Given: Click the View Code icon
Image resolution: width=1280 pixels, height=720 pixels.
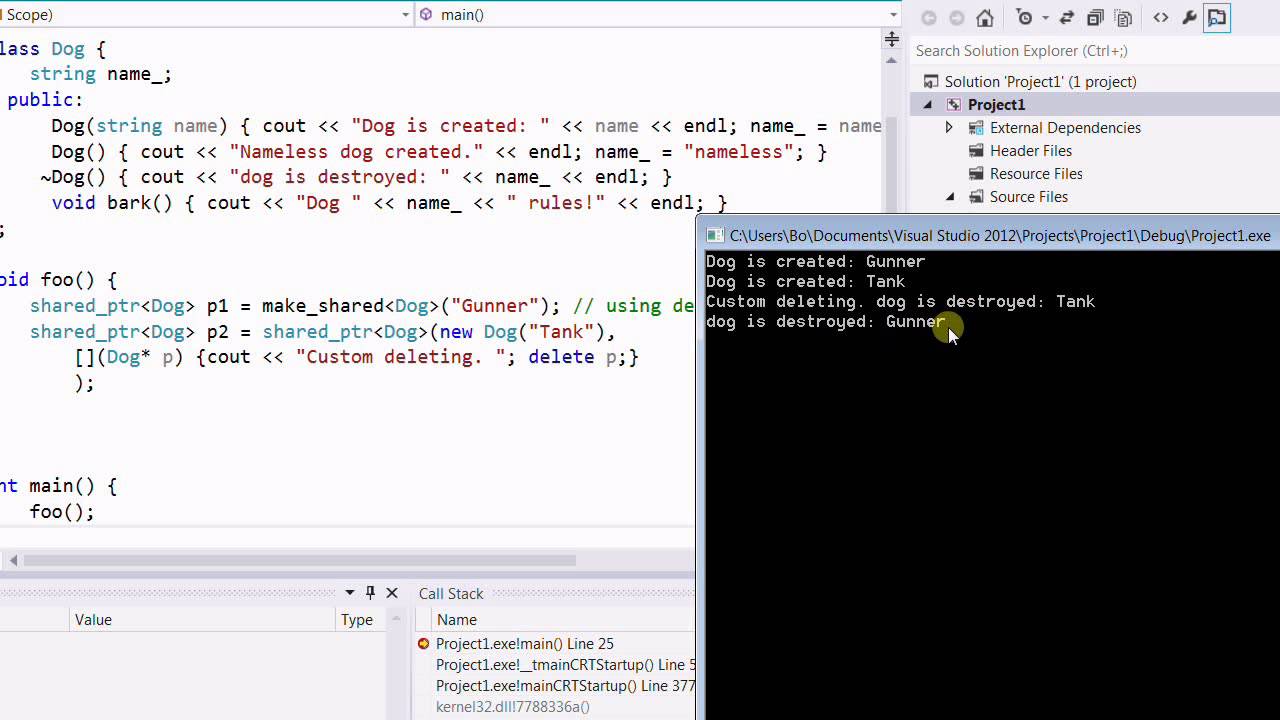Looking at the screenshot, I should click(1160, 18).
